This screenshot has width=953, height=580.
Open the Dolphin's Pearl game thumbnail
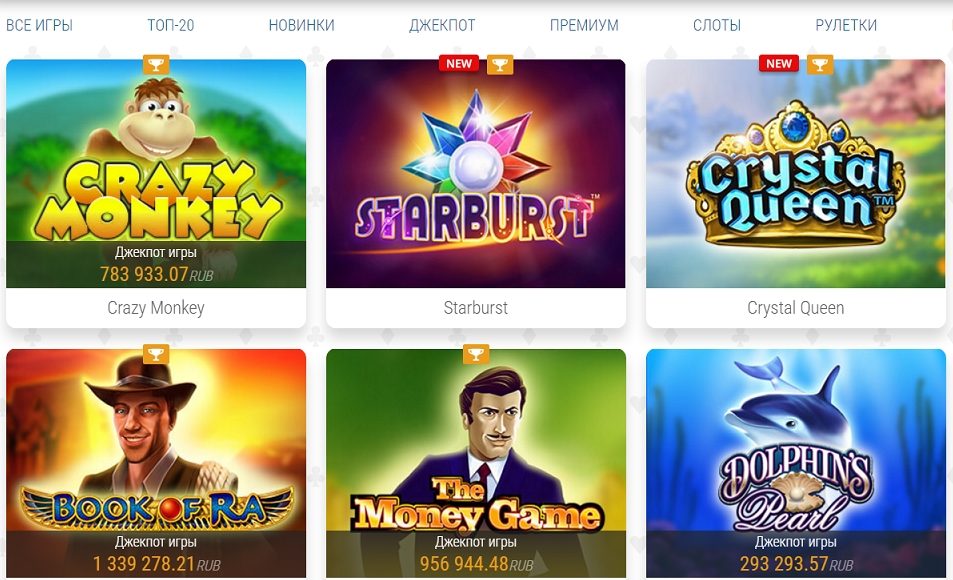click(x=796, y=463)
